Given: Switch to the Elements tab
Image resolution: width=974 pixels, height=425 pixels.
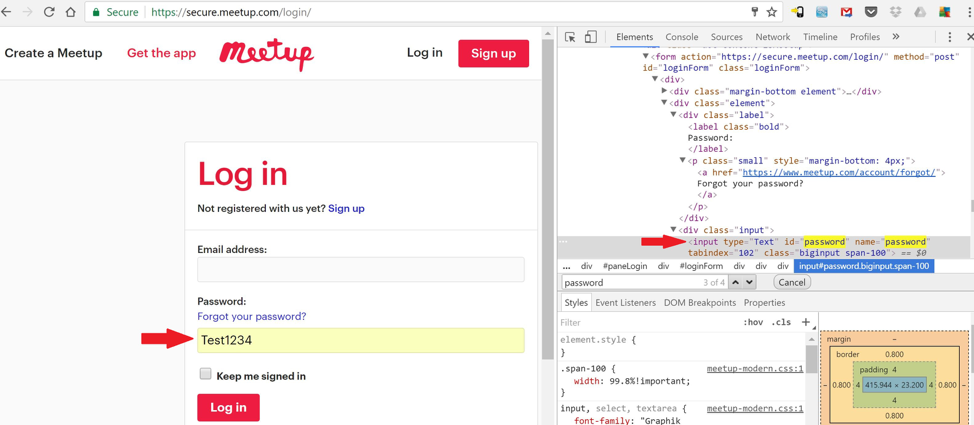Looking at the screenshot, I should pyautogui.click(x=634, y=37).
